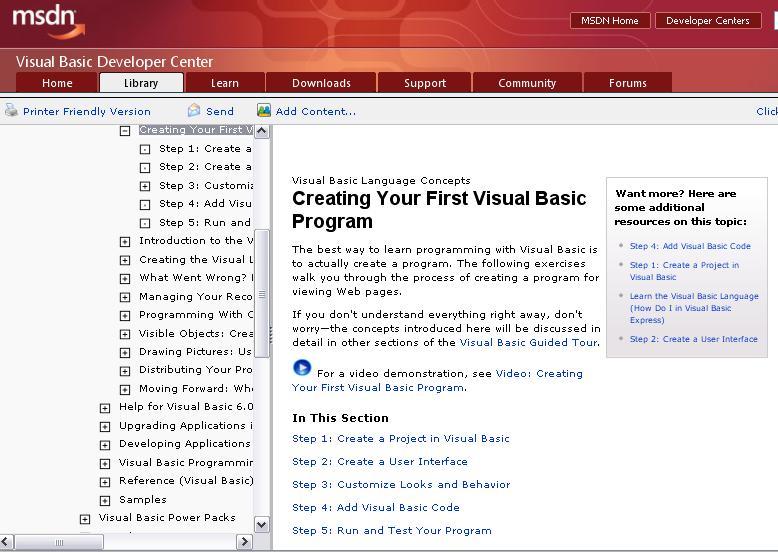This screenshot has width=778, height=552.
Task: Click the printer icon beside Printer Friendly Version
Action: click(x=11, y=110)
